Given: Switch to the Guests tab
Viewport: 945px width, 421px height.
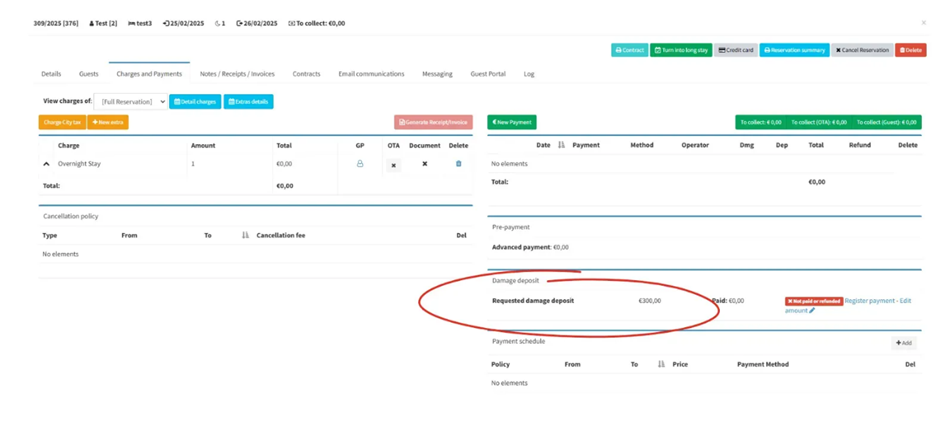Looking at the screenshot, I should point(89,74).
